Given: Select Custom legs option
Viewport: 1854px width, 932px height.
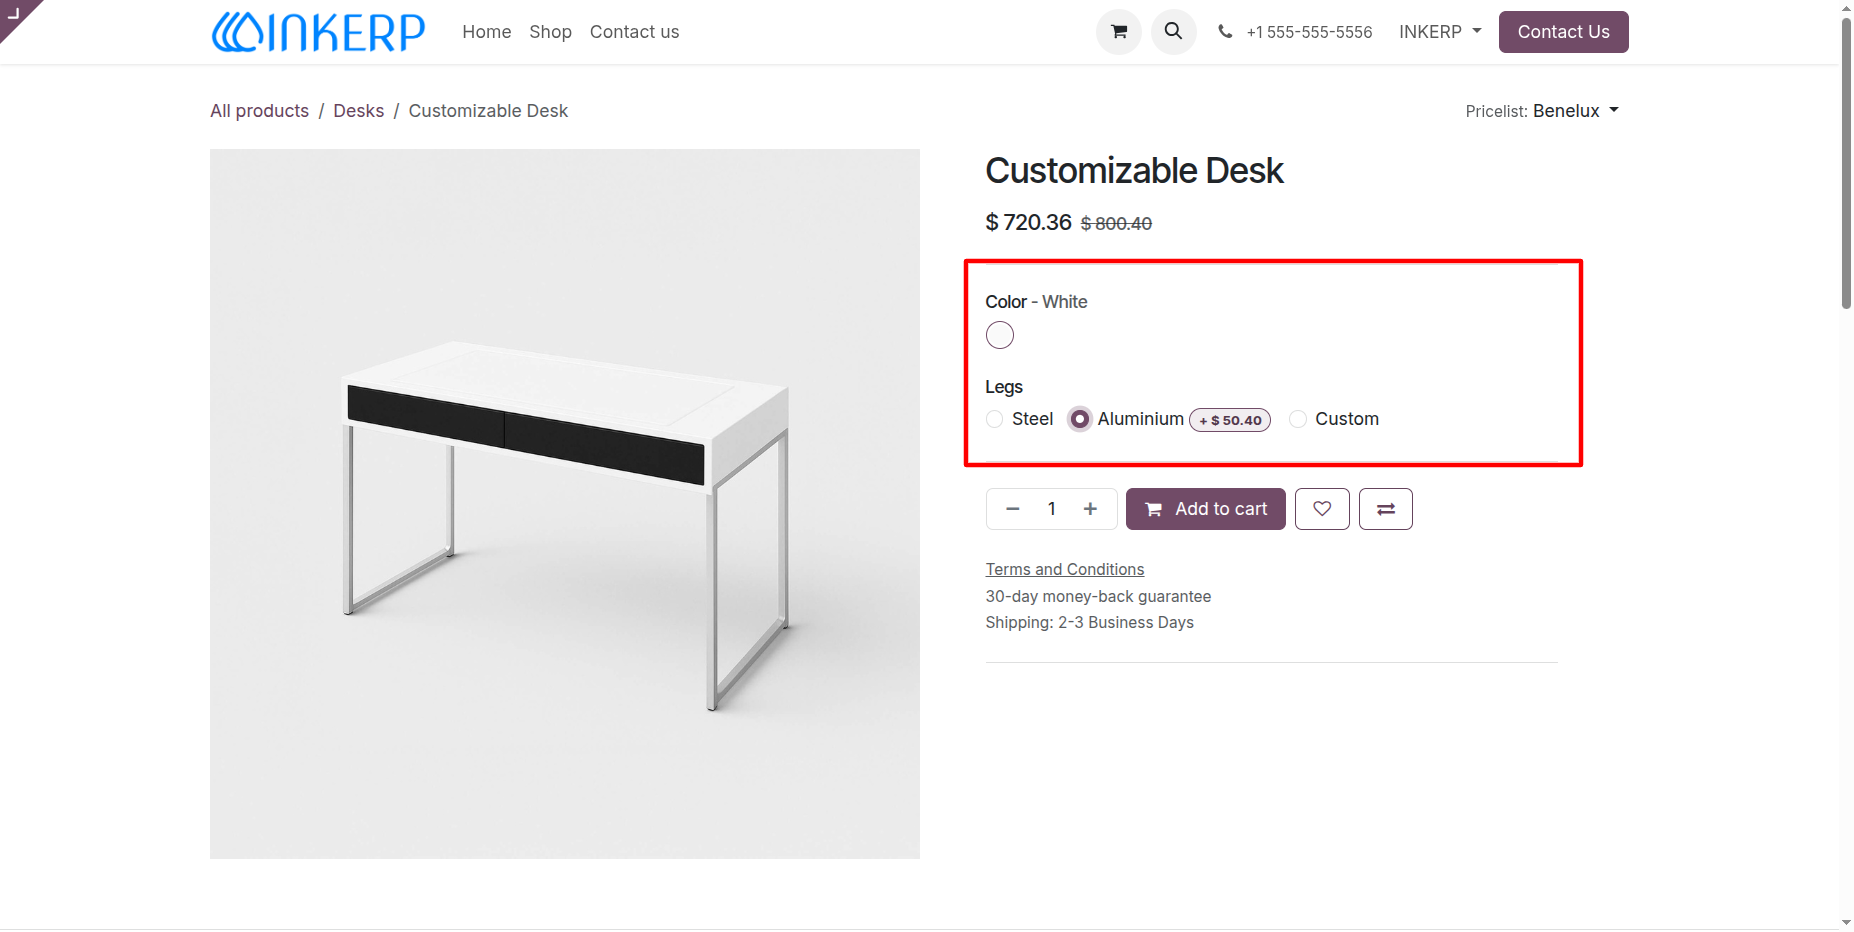Looking at the screenshot, I should point(1298,419).
